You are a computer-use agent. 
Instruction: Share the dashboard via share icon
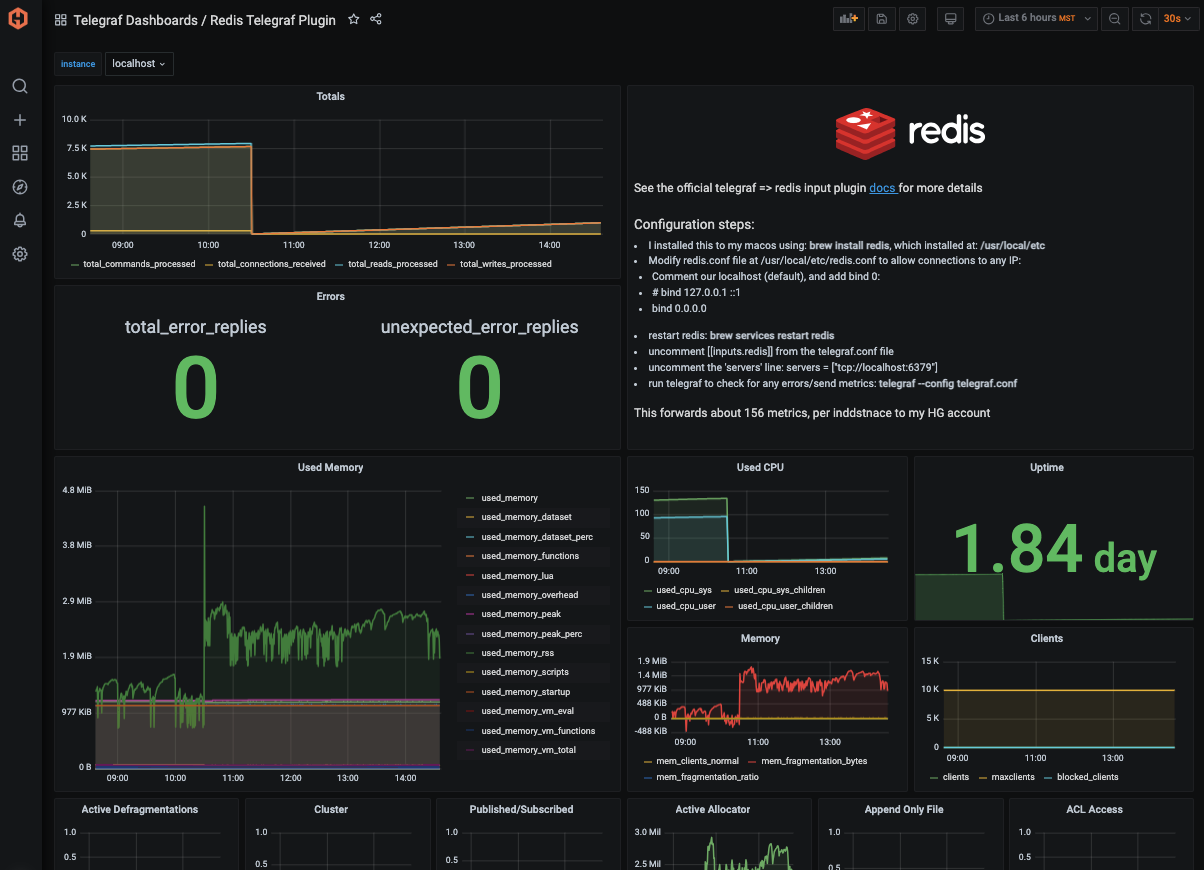click(376, 19)
